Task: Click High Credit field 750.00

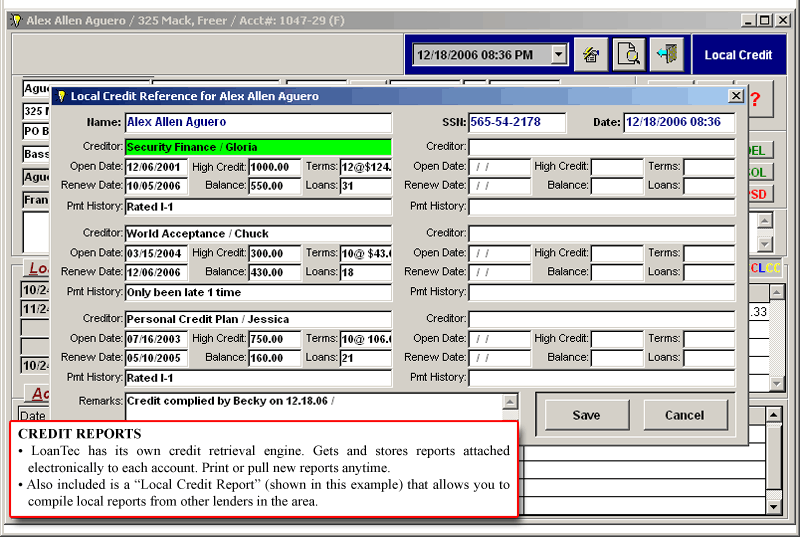Action: point(274,339)
